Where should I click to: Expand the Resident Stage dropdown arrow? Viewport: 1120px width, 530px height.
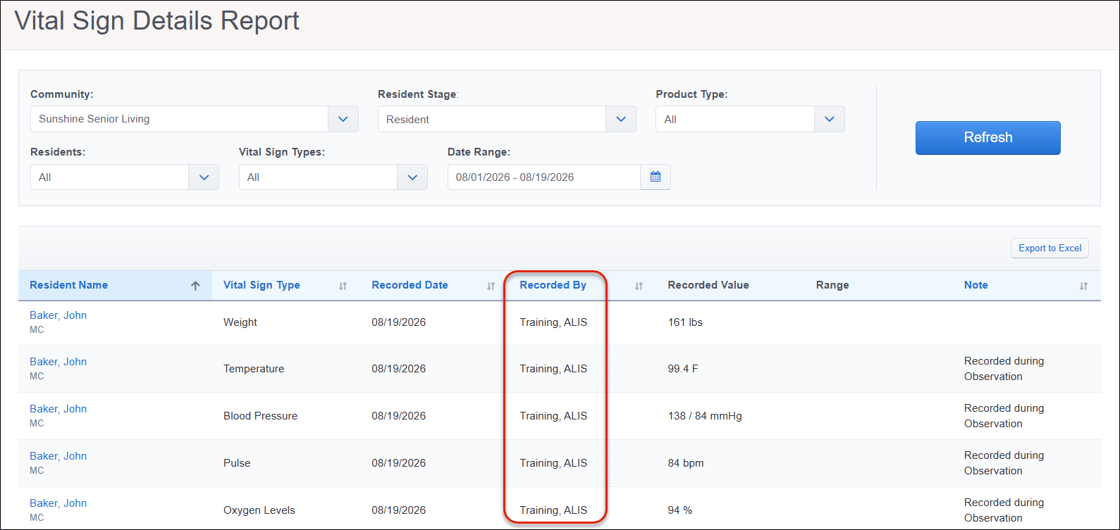pos(621,119)
